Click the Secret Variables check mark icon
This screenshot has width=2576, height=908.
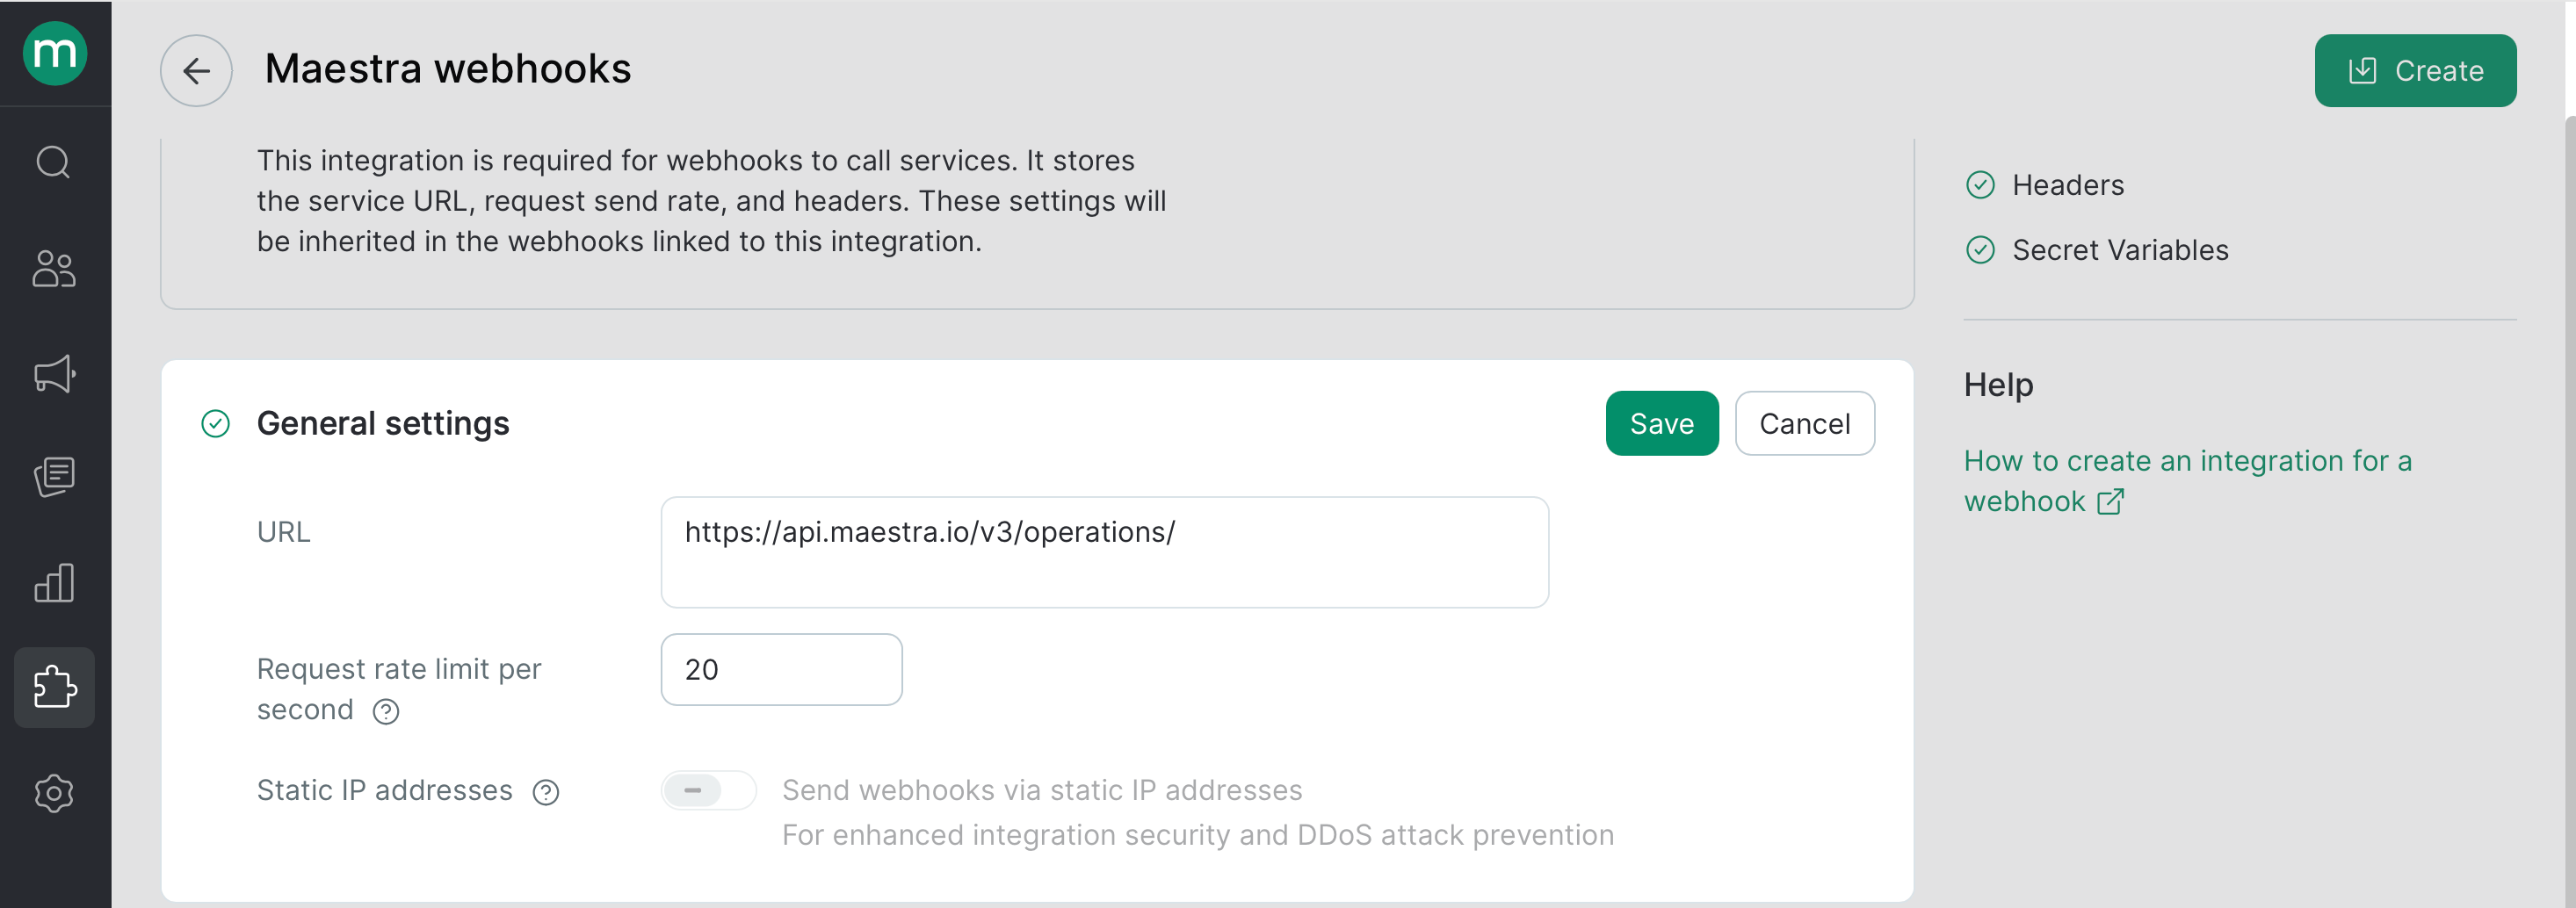1980,250
